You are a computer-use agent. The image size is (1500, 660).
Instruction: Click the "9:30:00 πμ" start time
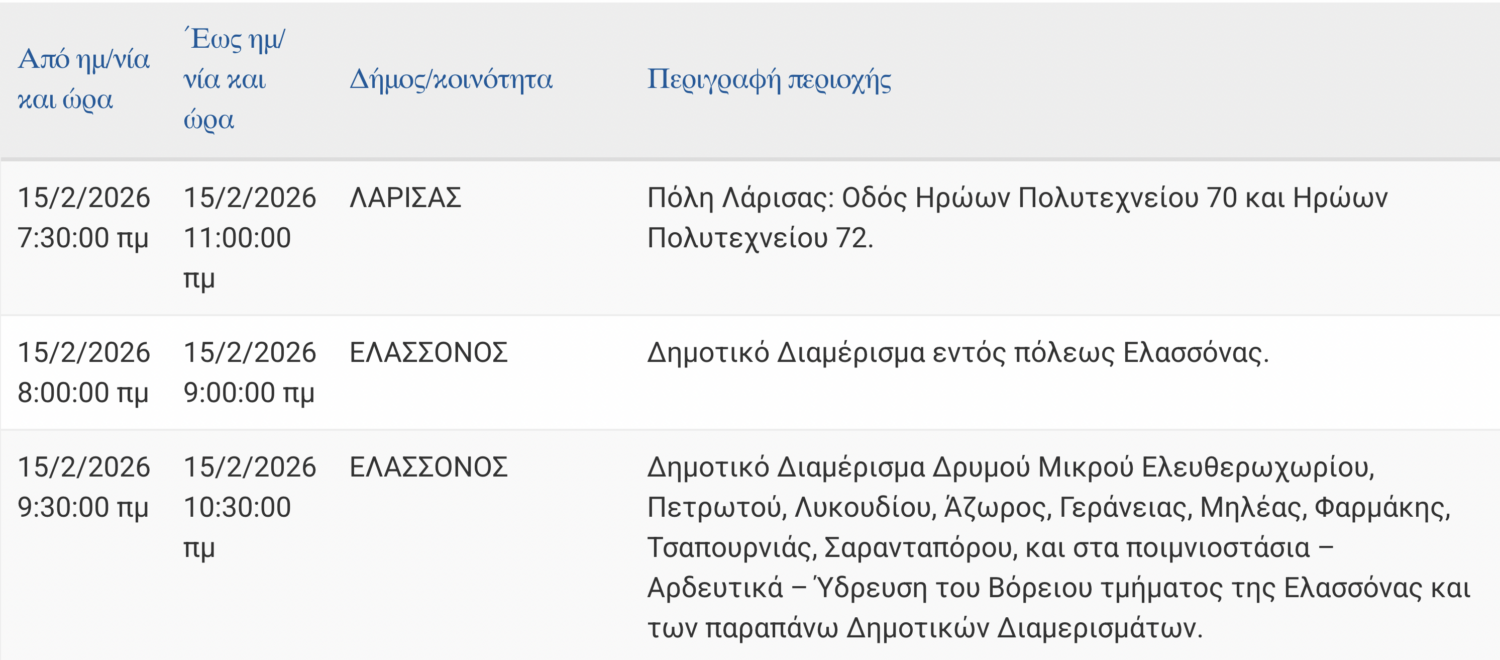pyautogui.click(x=83, y=508)
